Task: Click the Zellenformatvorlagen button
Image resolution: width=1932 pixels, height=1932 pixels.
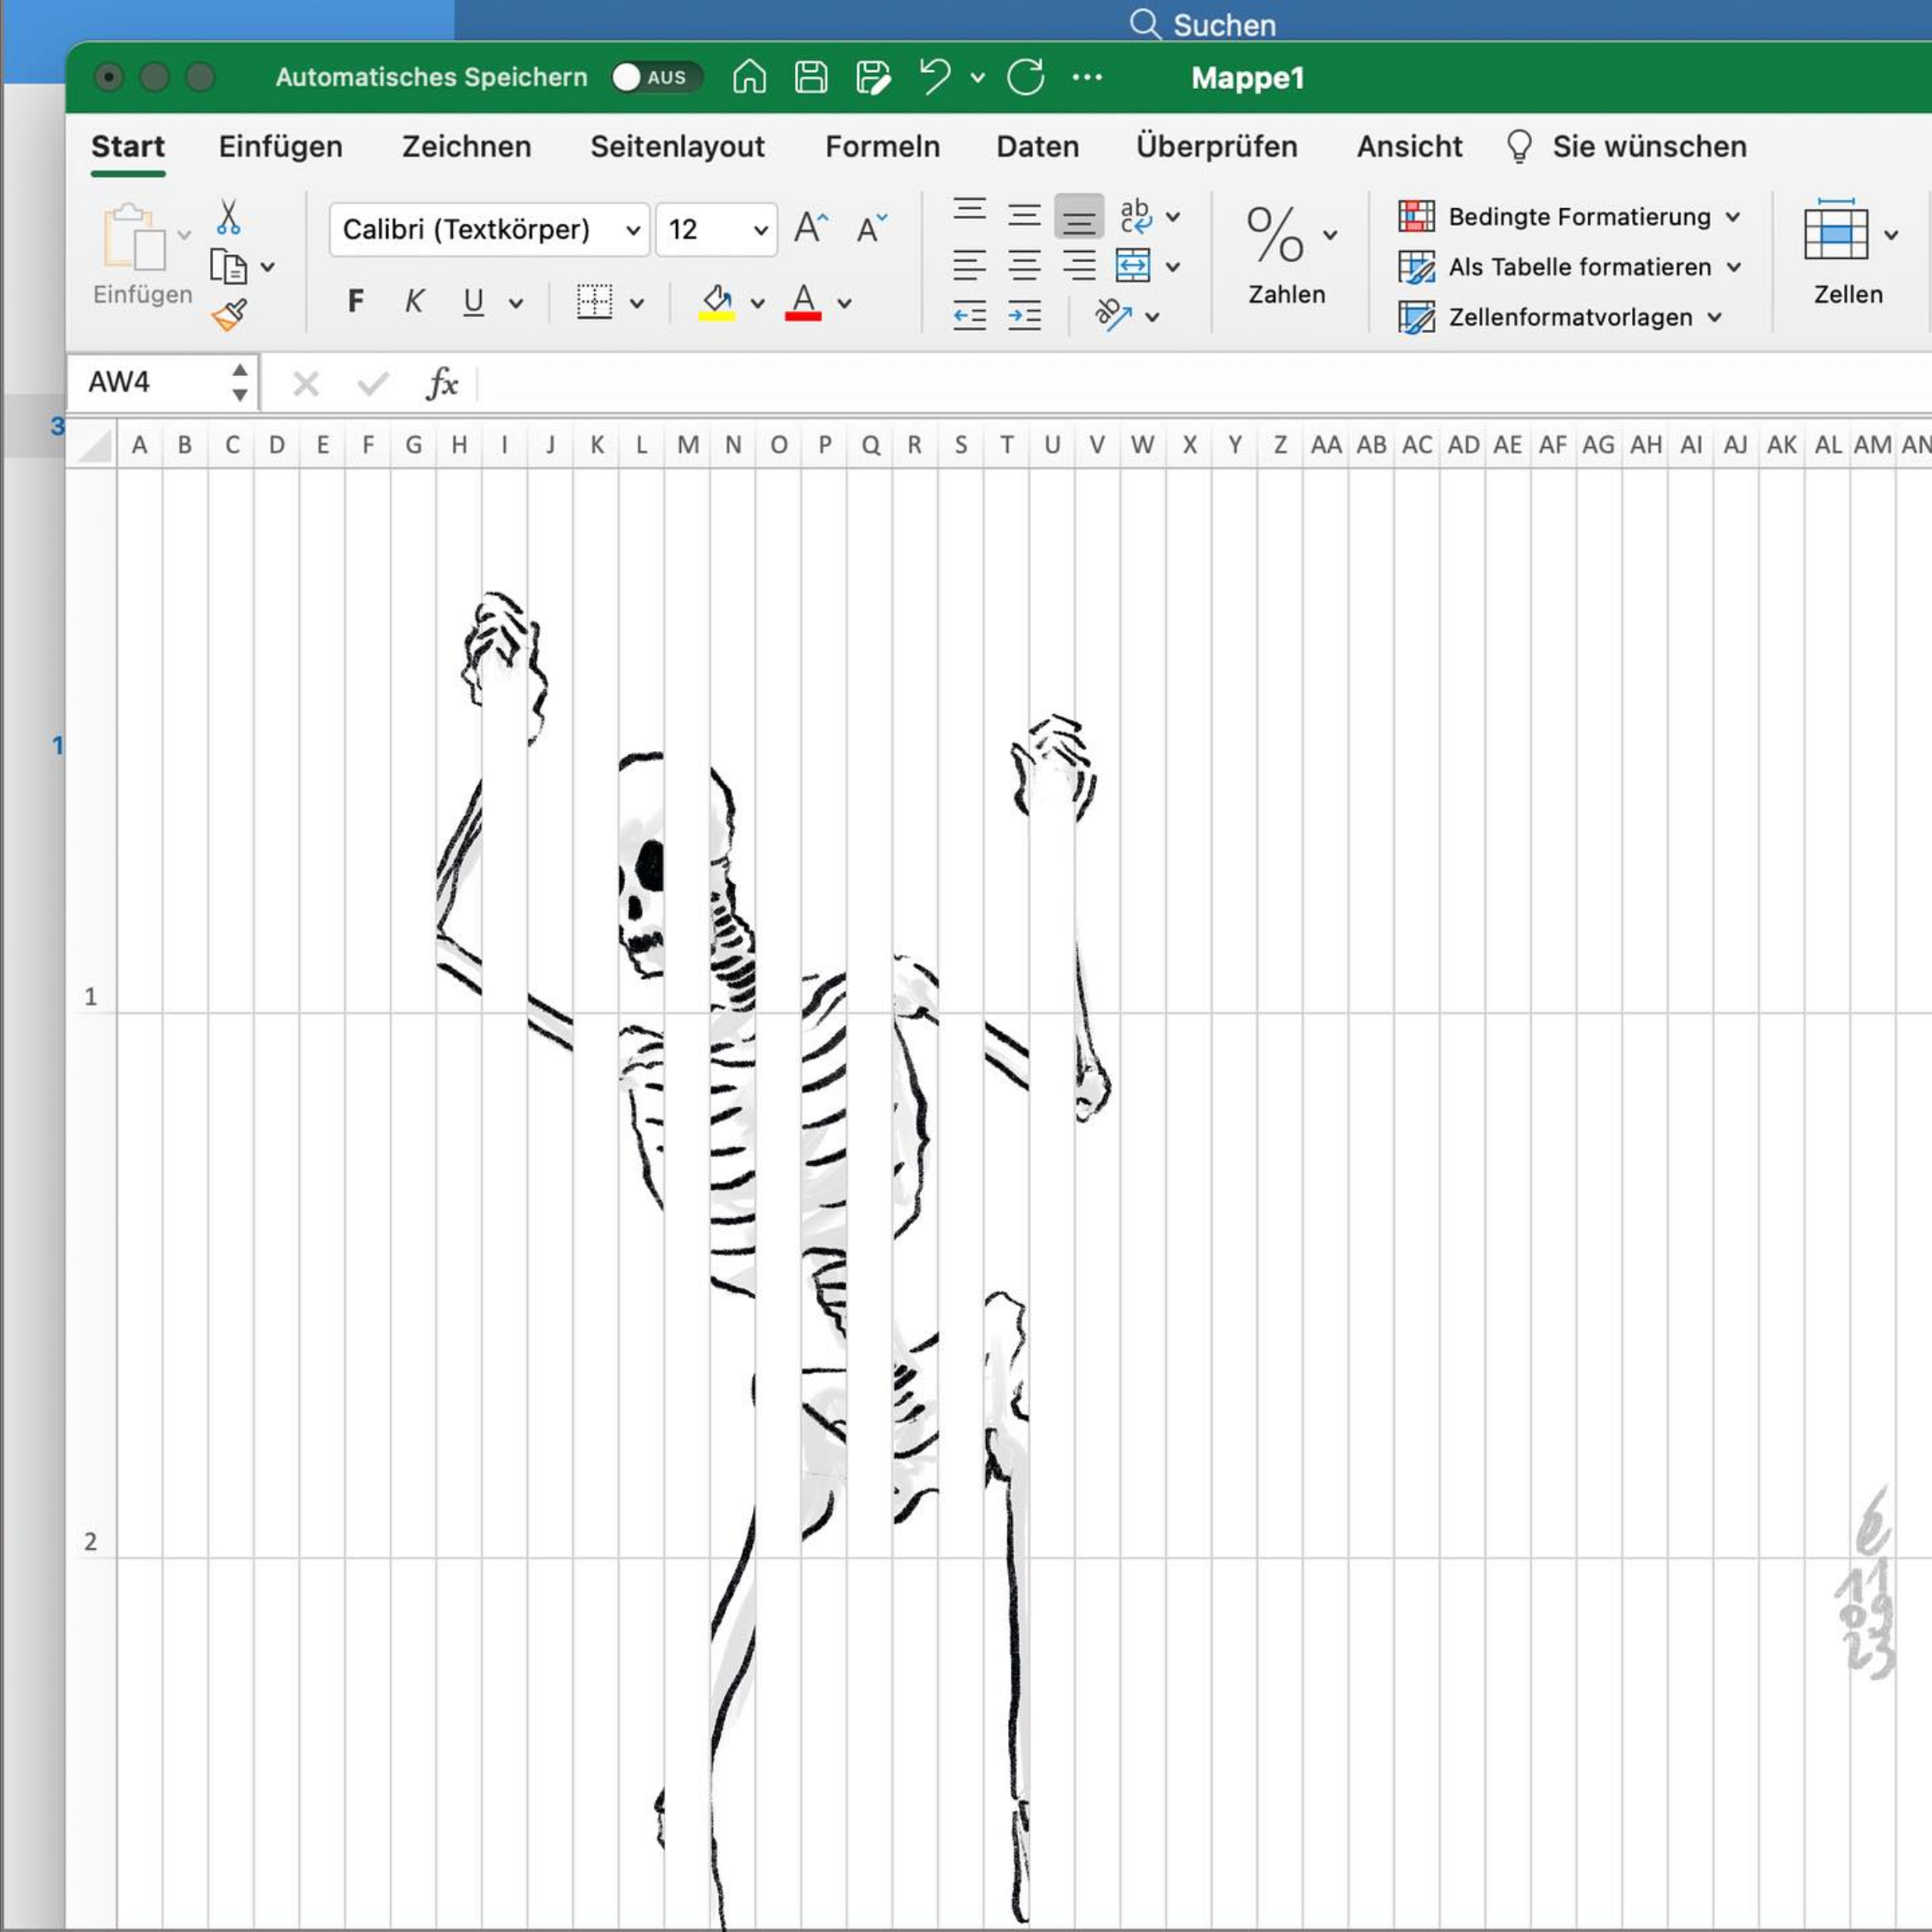Action: [1560, 317]
